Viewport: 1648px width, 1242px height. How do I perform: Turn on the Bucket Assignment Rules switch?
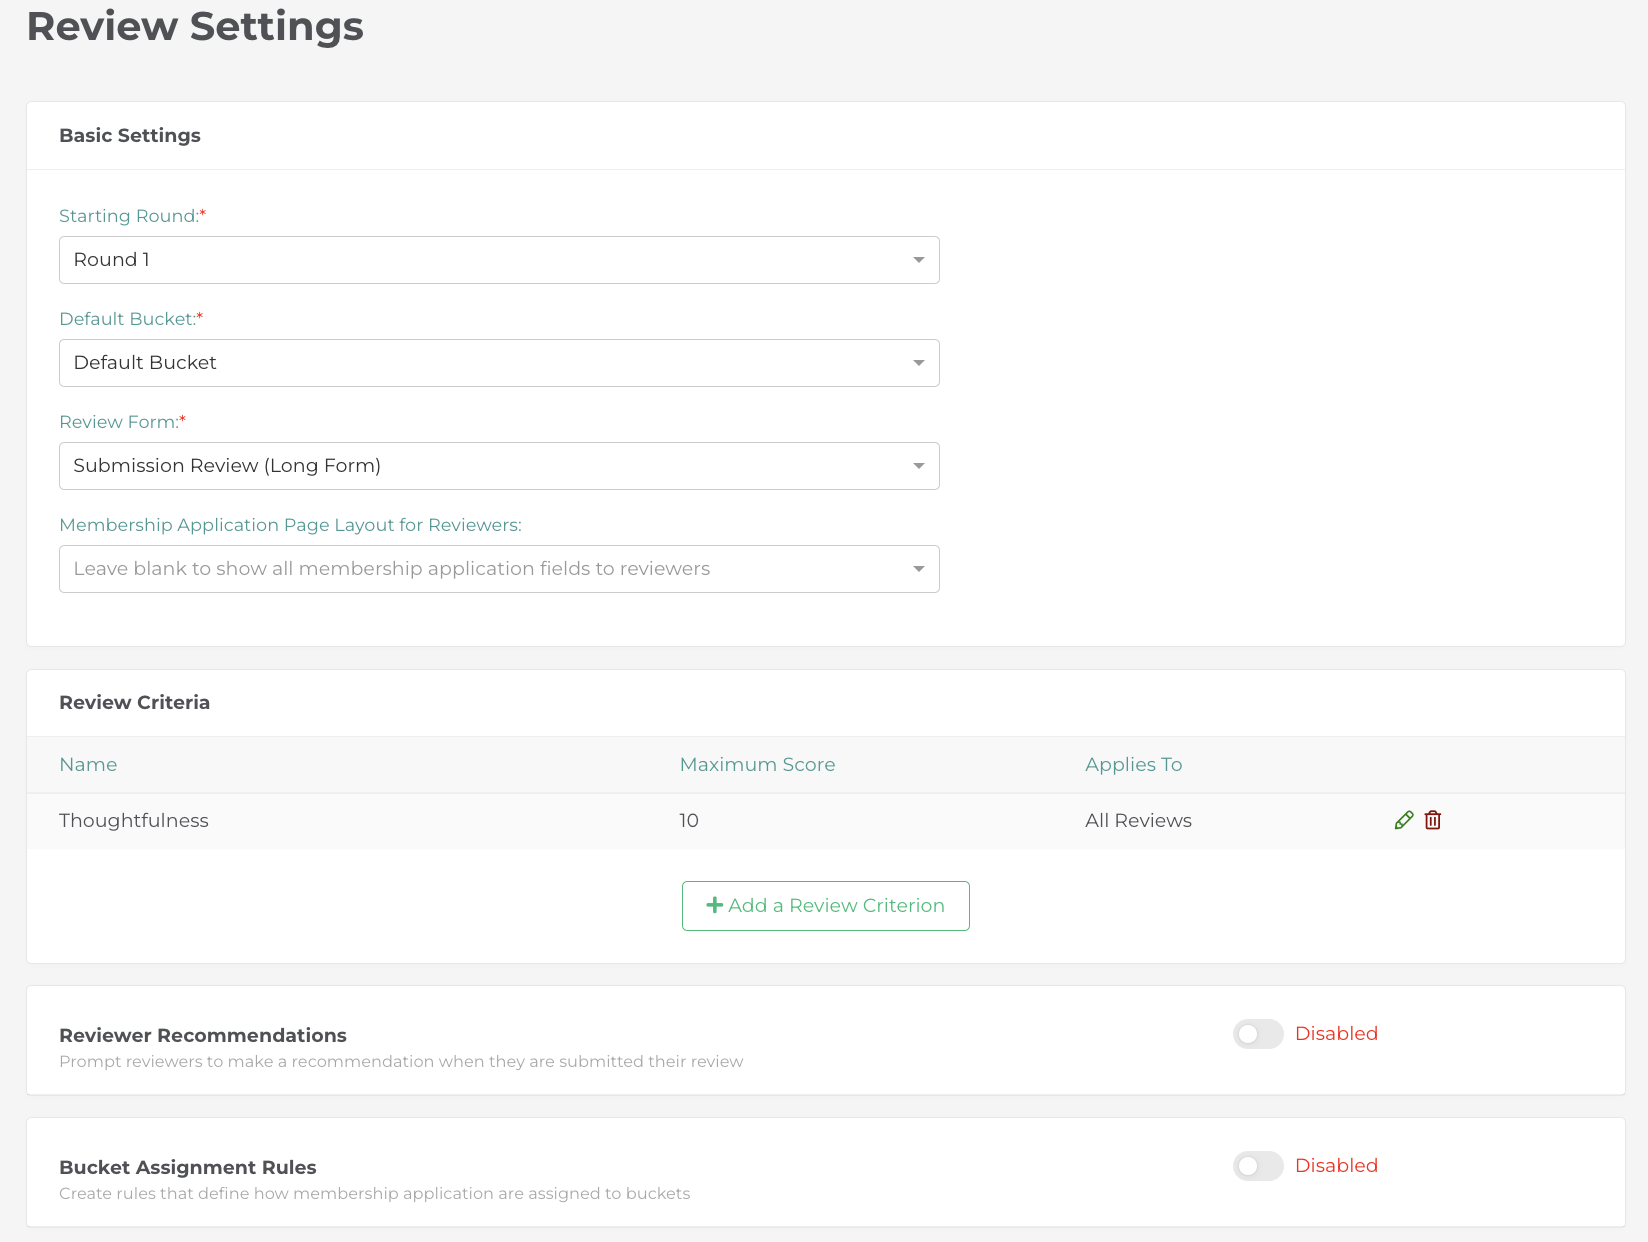[1257, 1166]
